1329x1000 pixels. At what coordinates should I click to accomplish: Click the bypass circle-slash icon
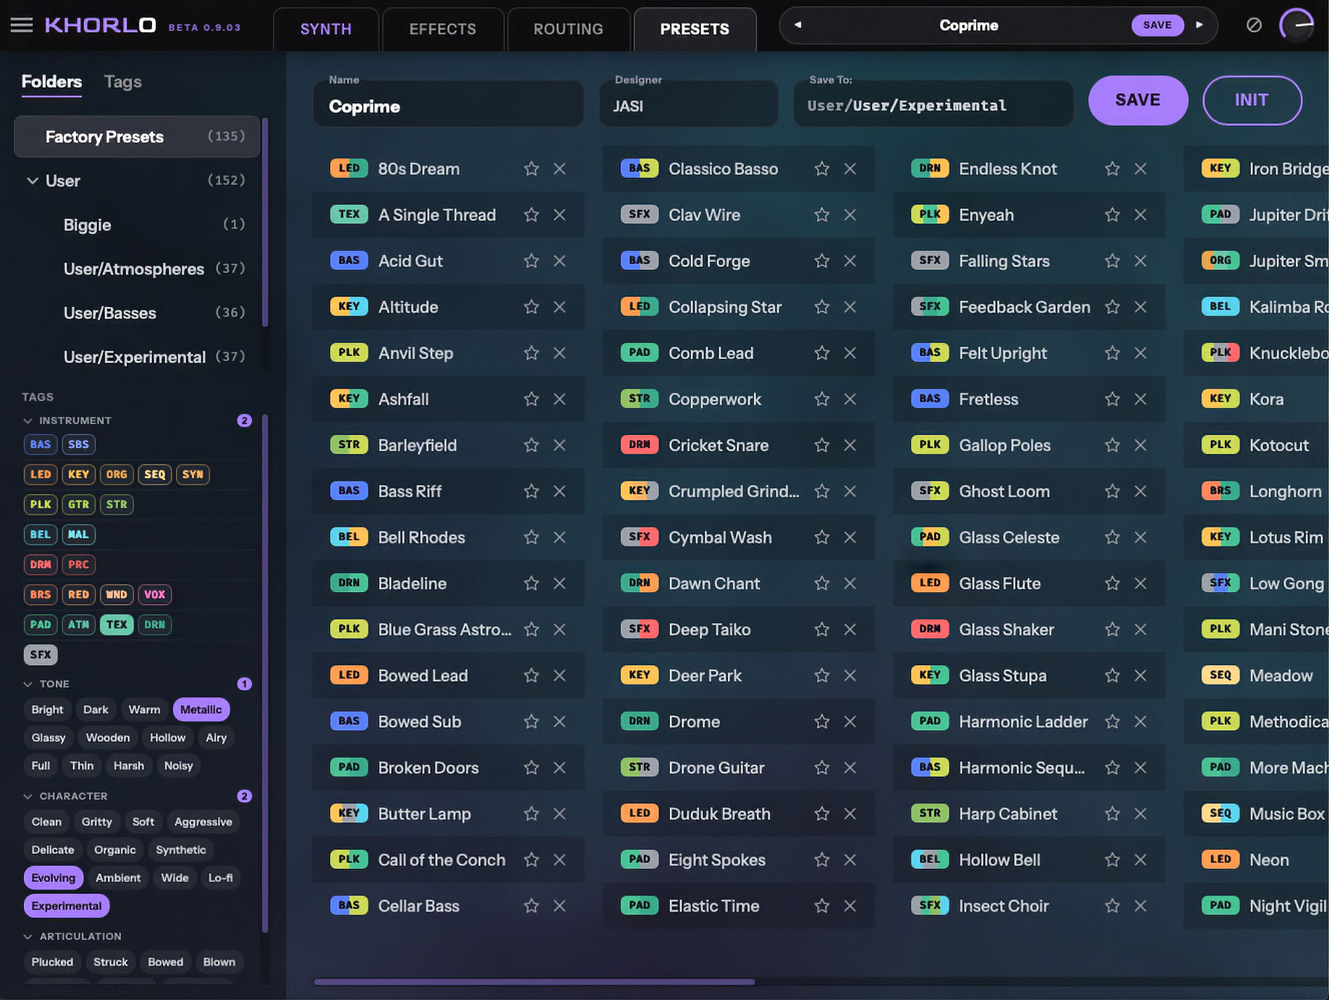point(1254,25)
